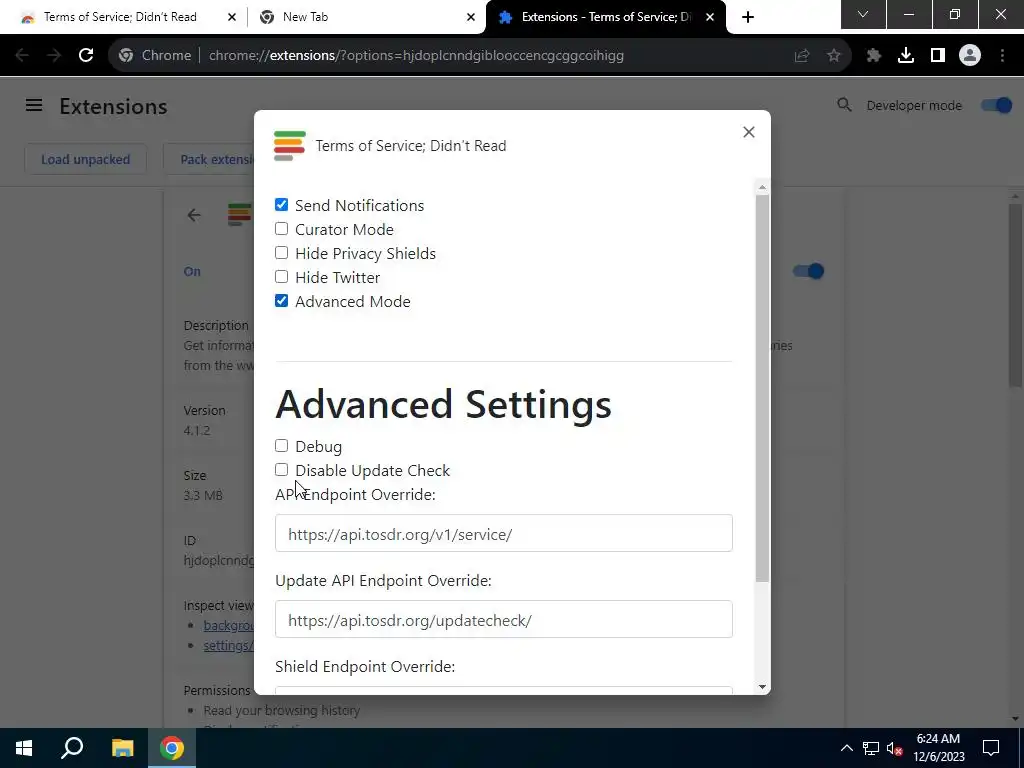The width and height of the screenshot is (1024, 768).
Task: Bookmark this page with star icon
Action: click(834, 56)
